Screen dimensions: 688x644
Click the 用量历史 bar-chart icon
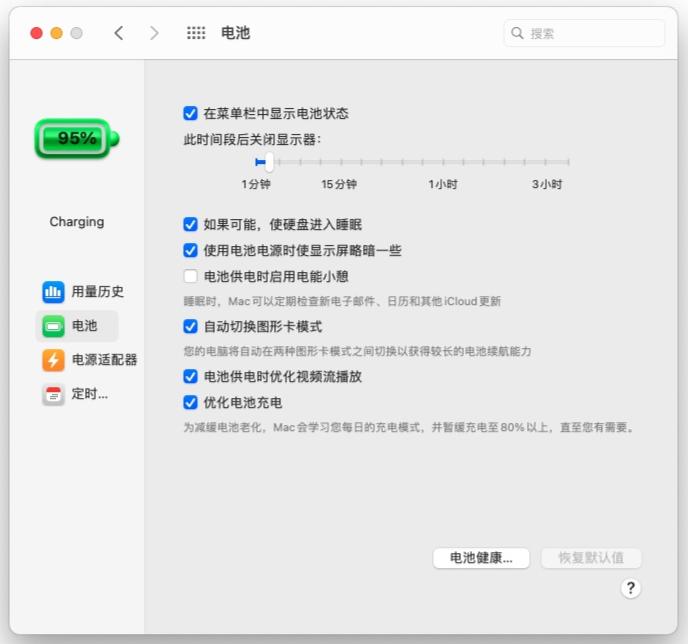tap(54, 292)
